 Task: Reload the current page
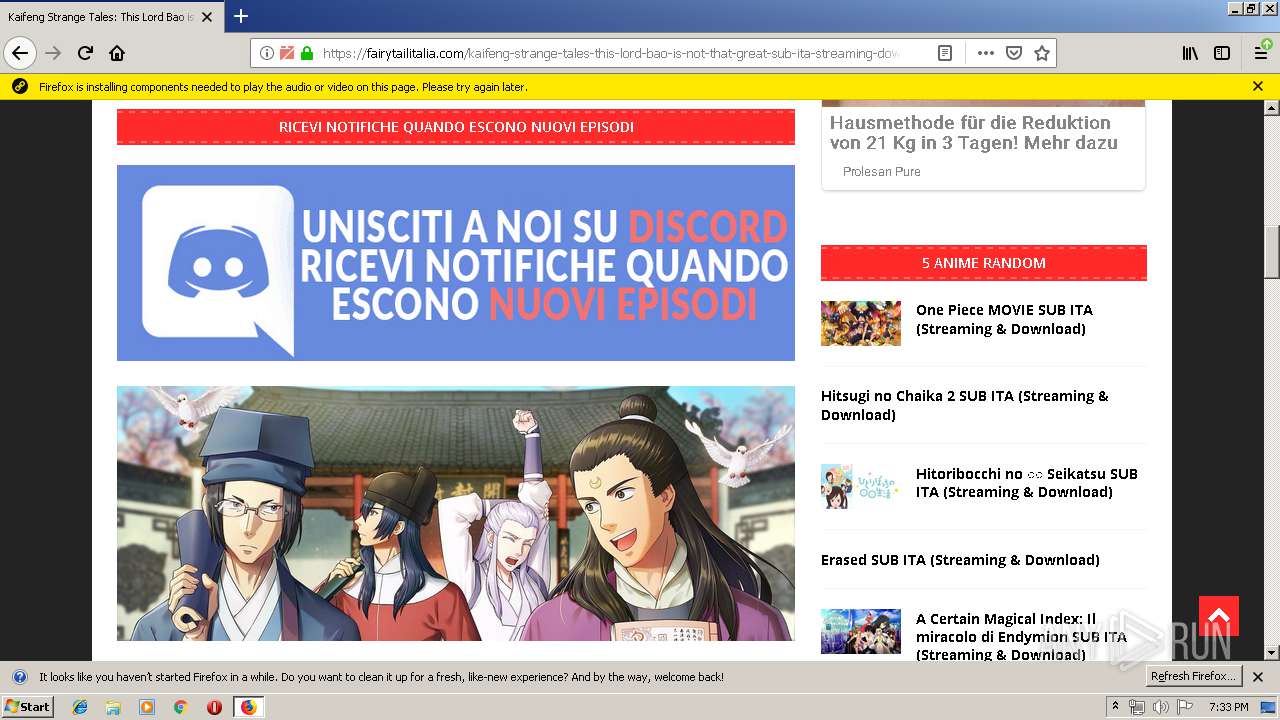coord(85,53)
